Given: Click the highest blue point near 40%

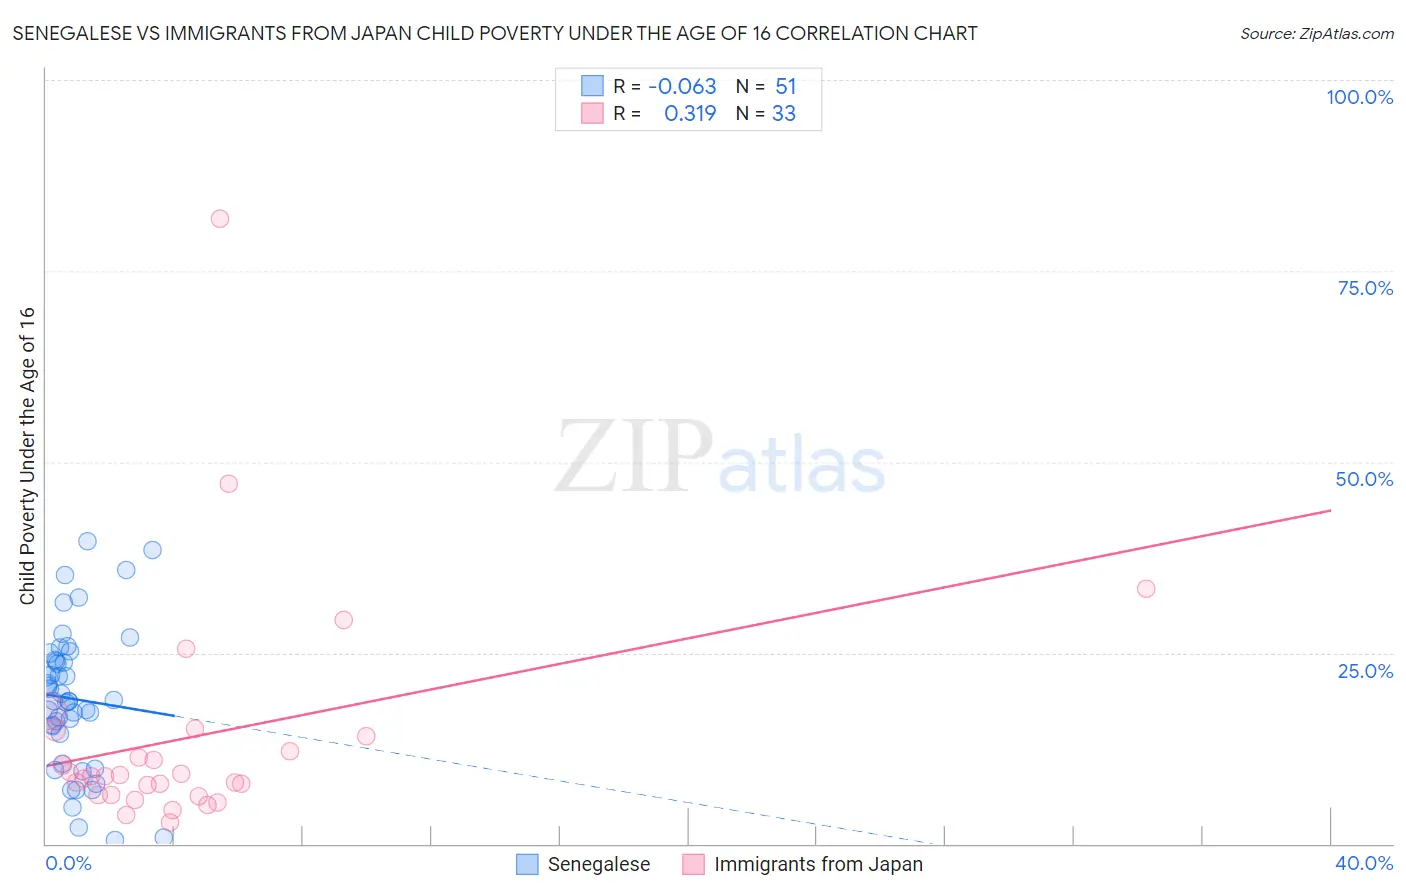Looking at the screenshot, I should point(87,541).
